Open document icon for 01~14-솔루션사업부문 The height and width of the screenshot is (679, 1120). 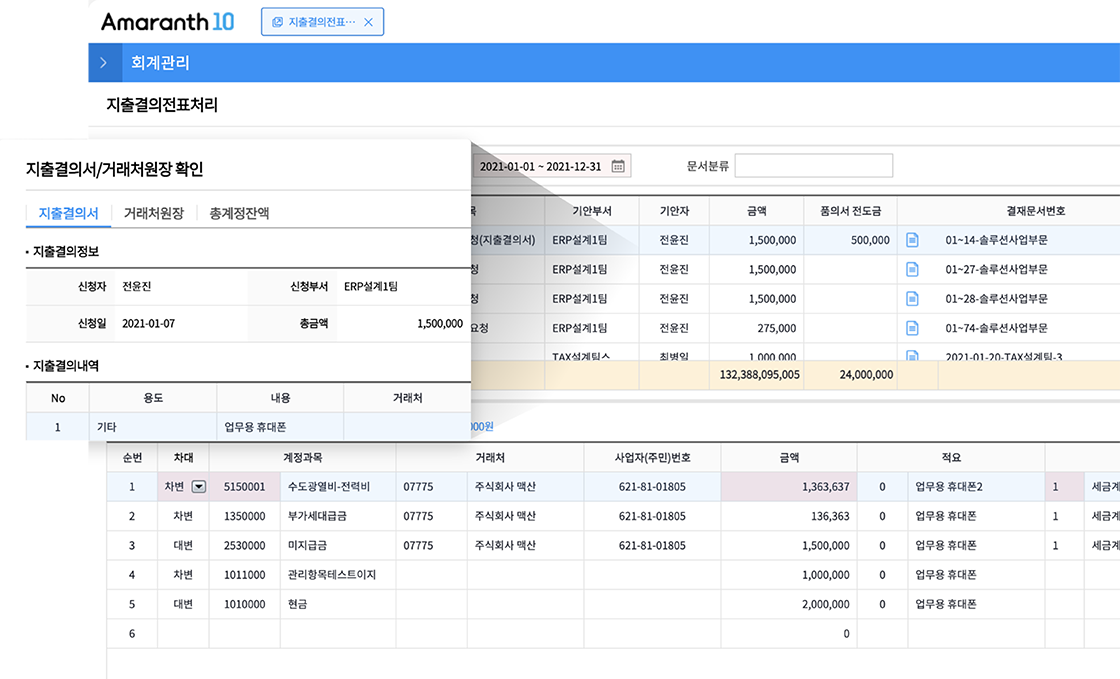(912, 240)
